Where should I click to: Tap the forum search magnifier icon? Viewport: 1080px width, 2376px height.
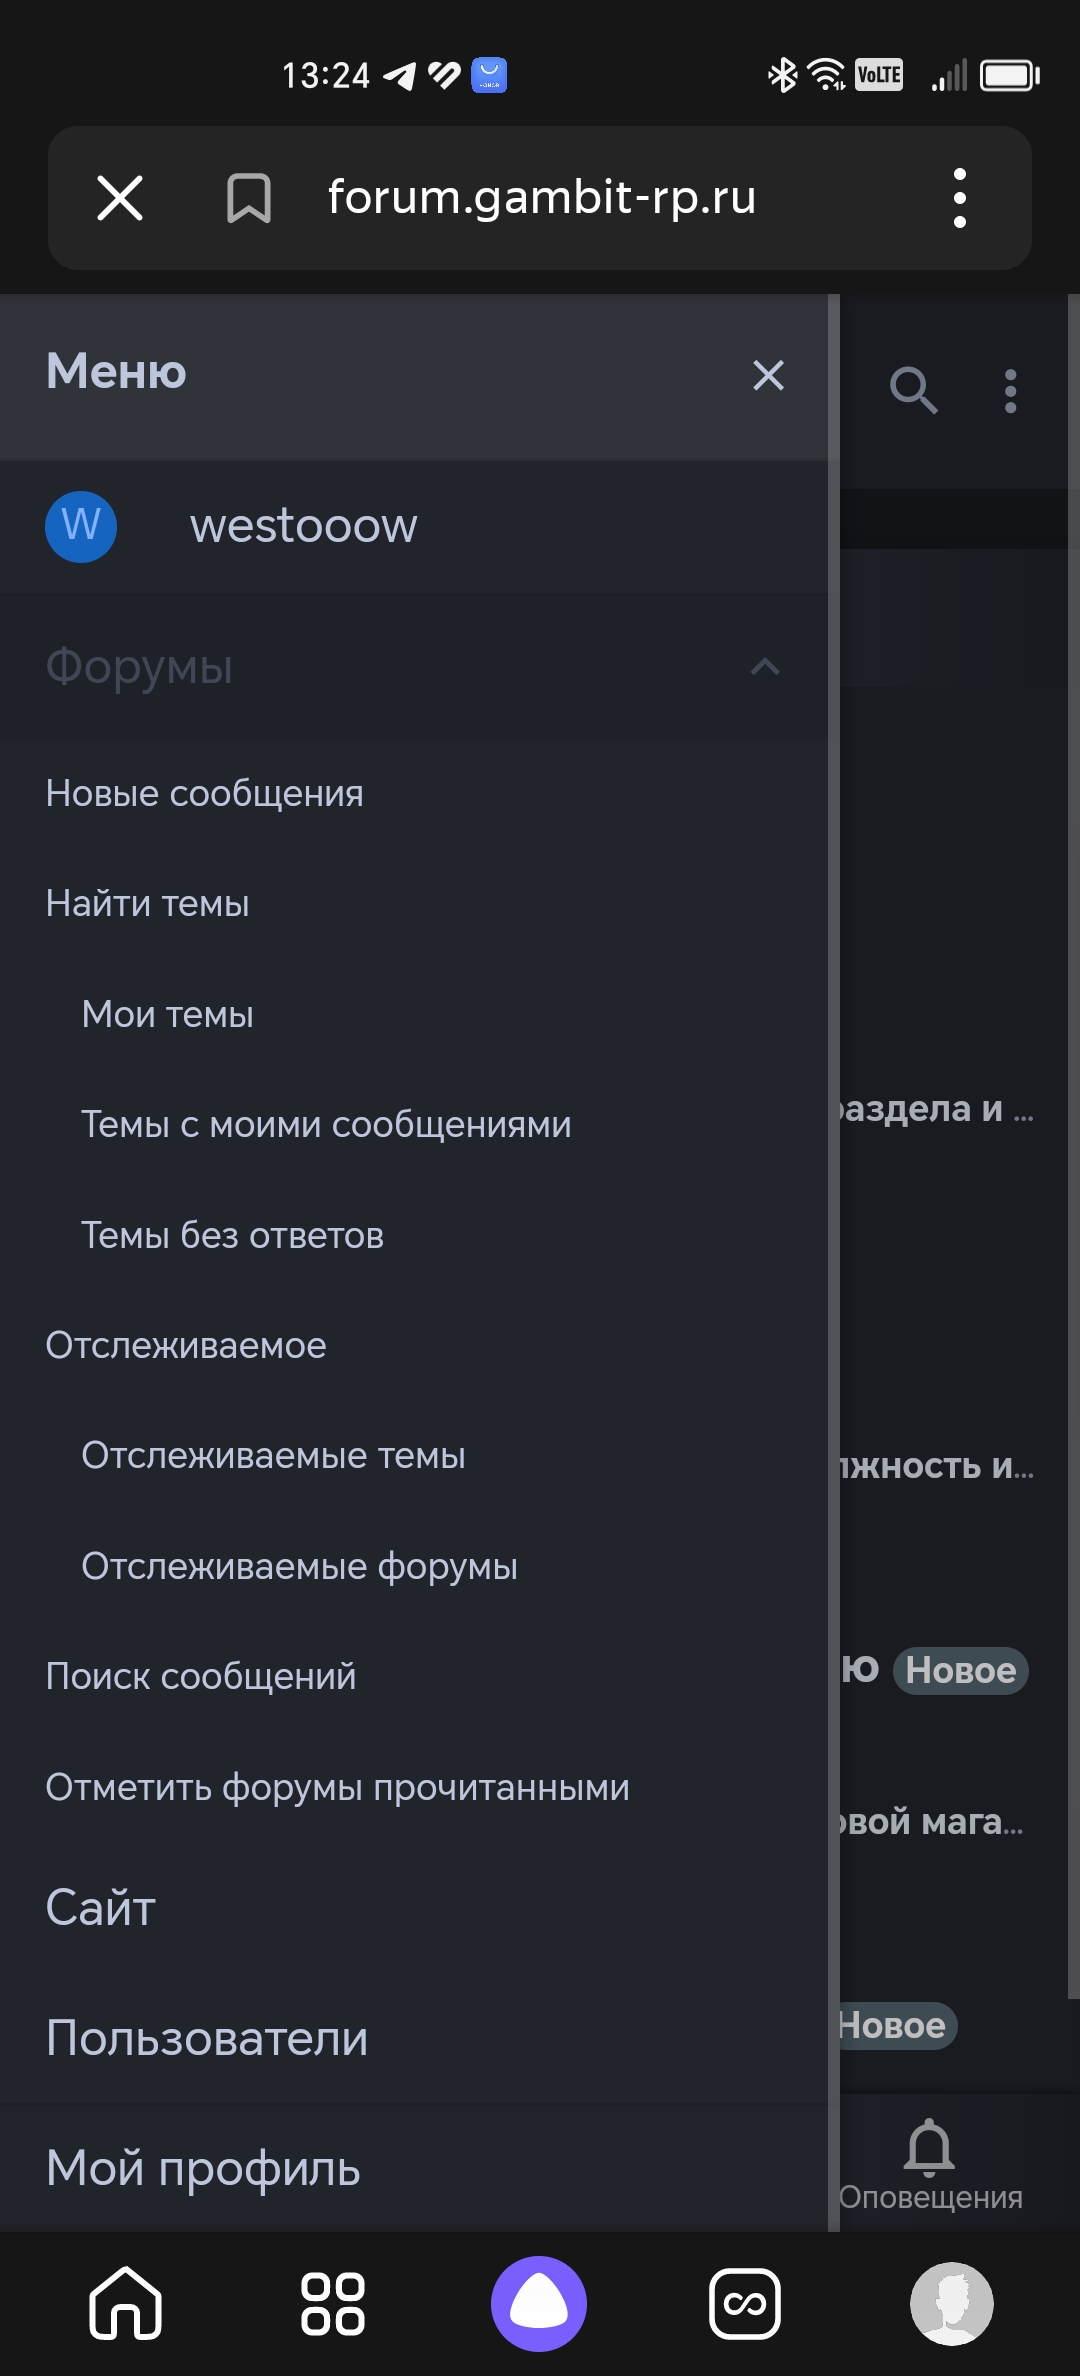(913, 390)
